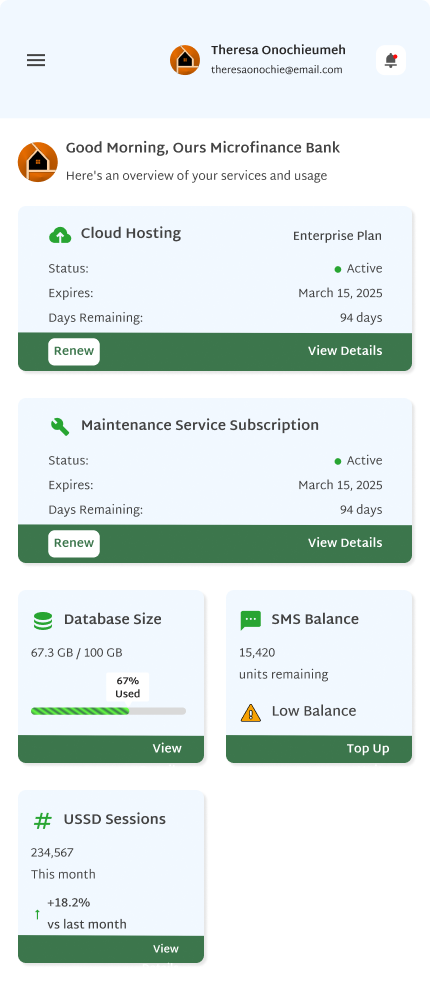The height and width of the screenshot is (982, 430).
Task: Tap the green upward trend arrow
Action: click(x=37, y=914)
